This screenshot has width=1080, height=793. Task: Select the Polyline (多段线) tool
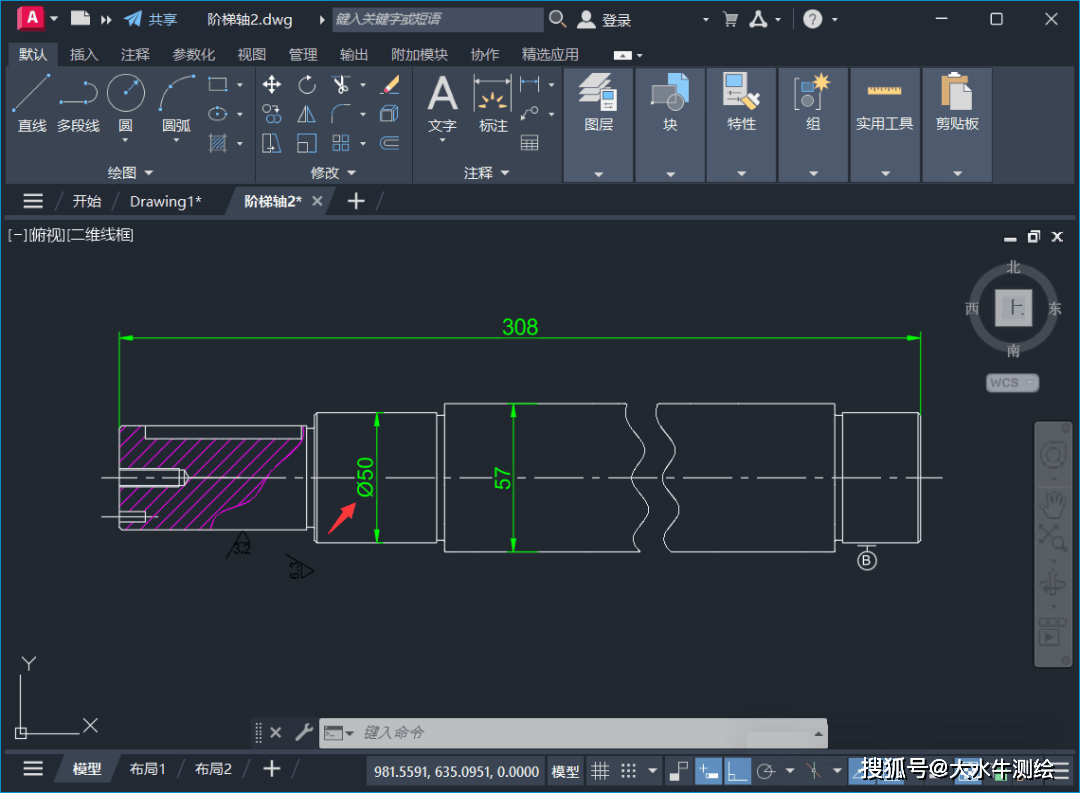coord(78,103)
